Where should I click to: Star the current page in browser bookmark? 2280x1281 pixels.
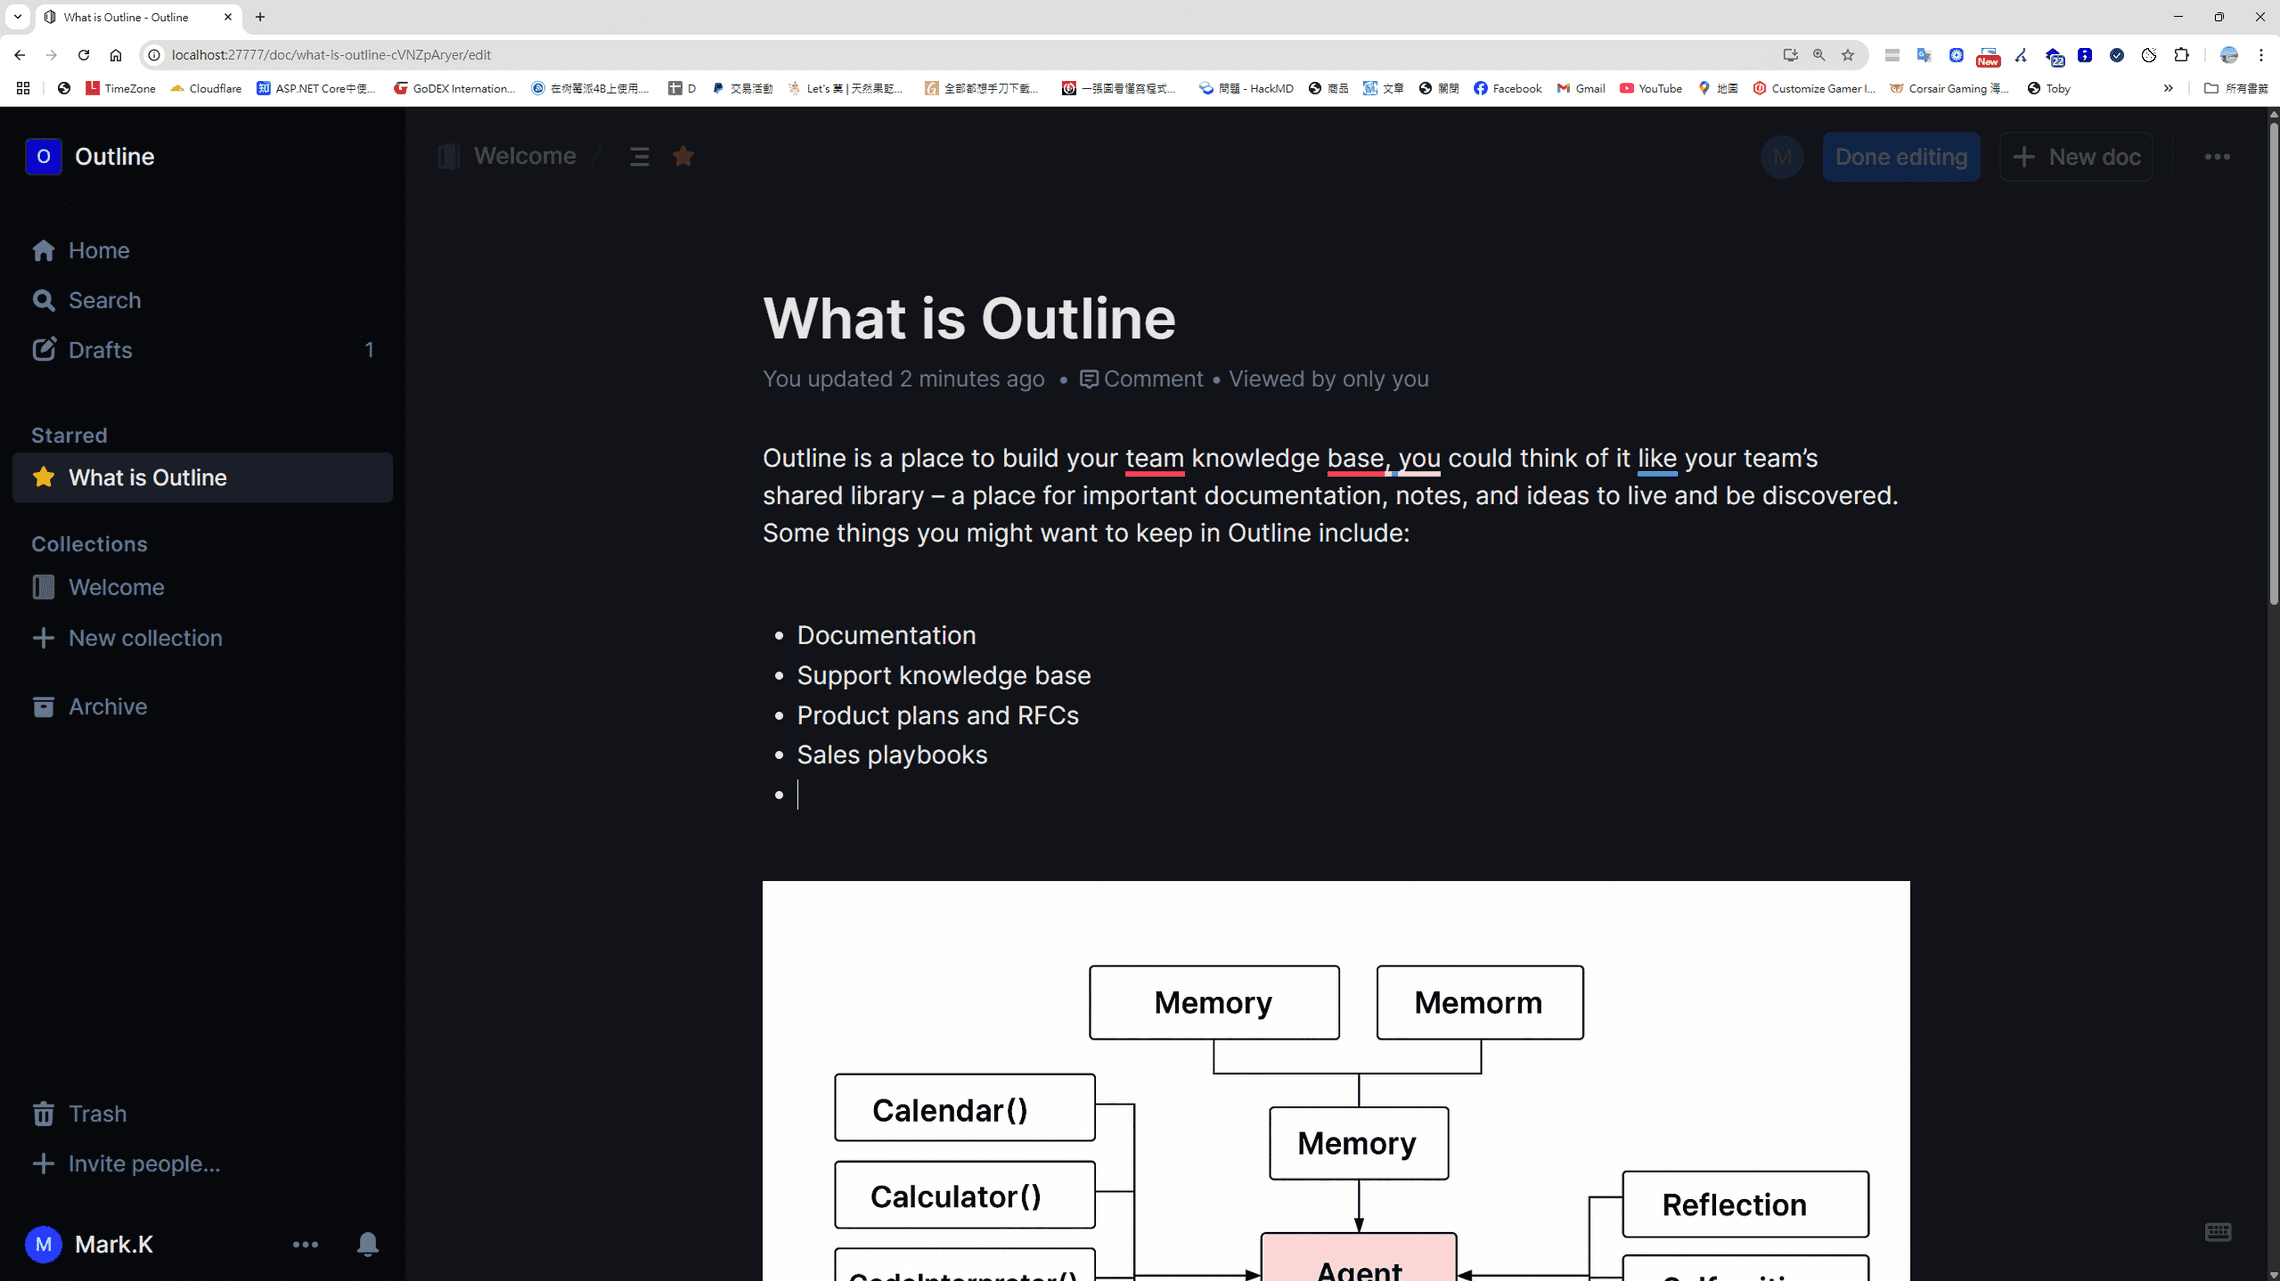[1847, 55]
